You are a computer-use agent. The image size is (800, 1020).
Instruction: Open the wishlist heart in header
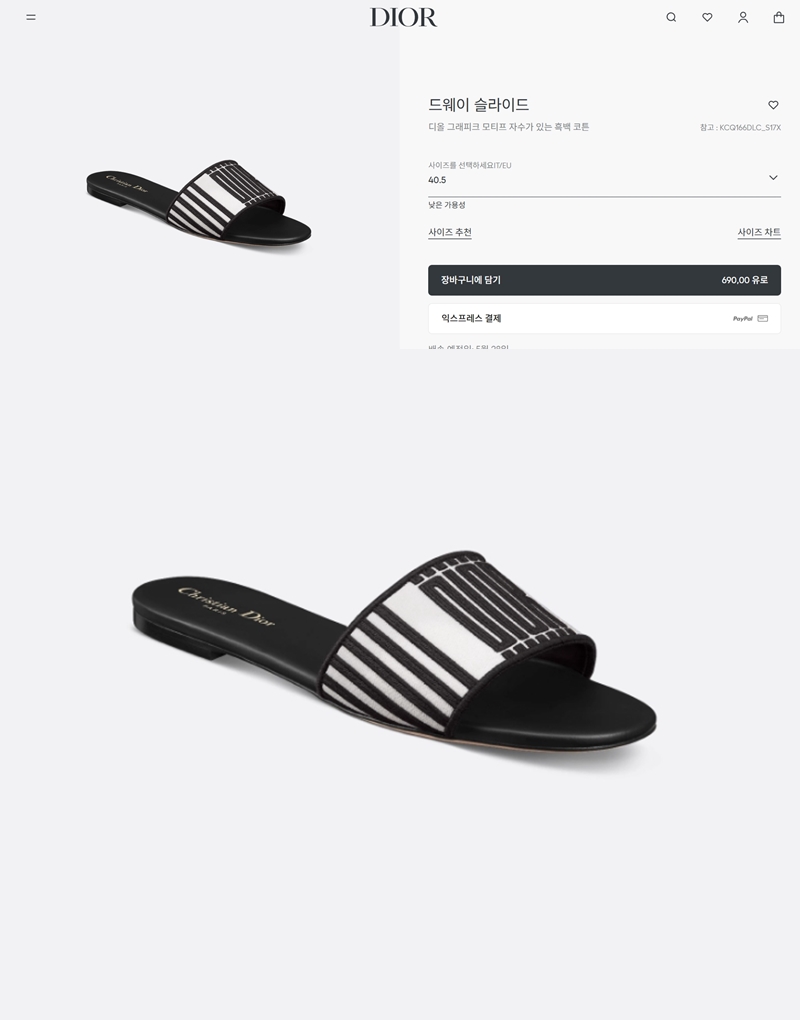[x=707, y=18]
